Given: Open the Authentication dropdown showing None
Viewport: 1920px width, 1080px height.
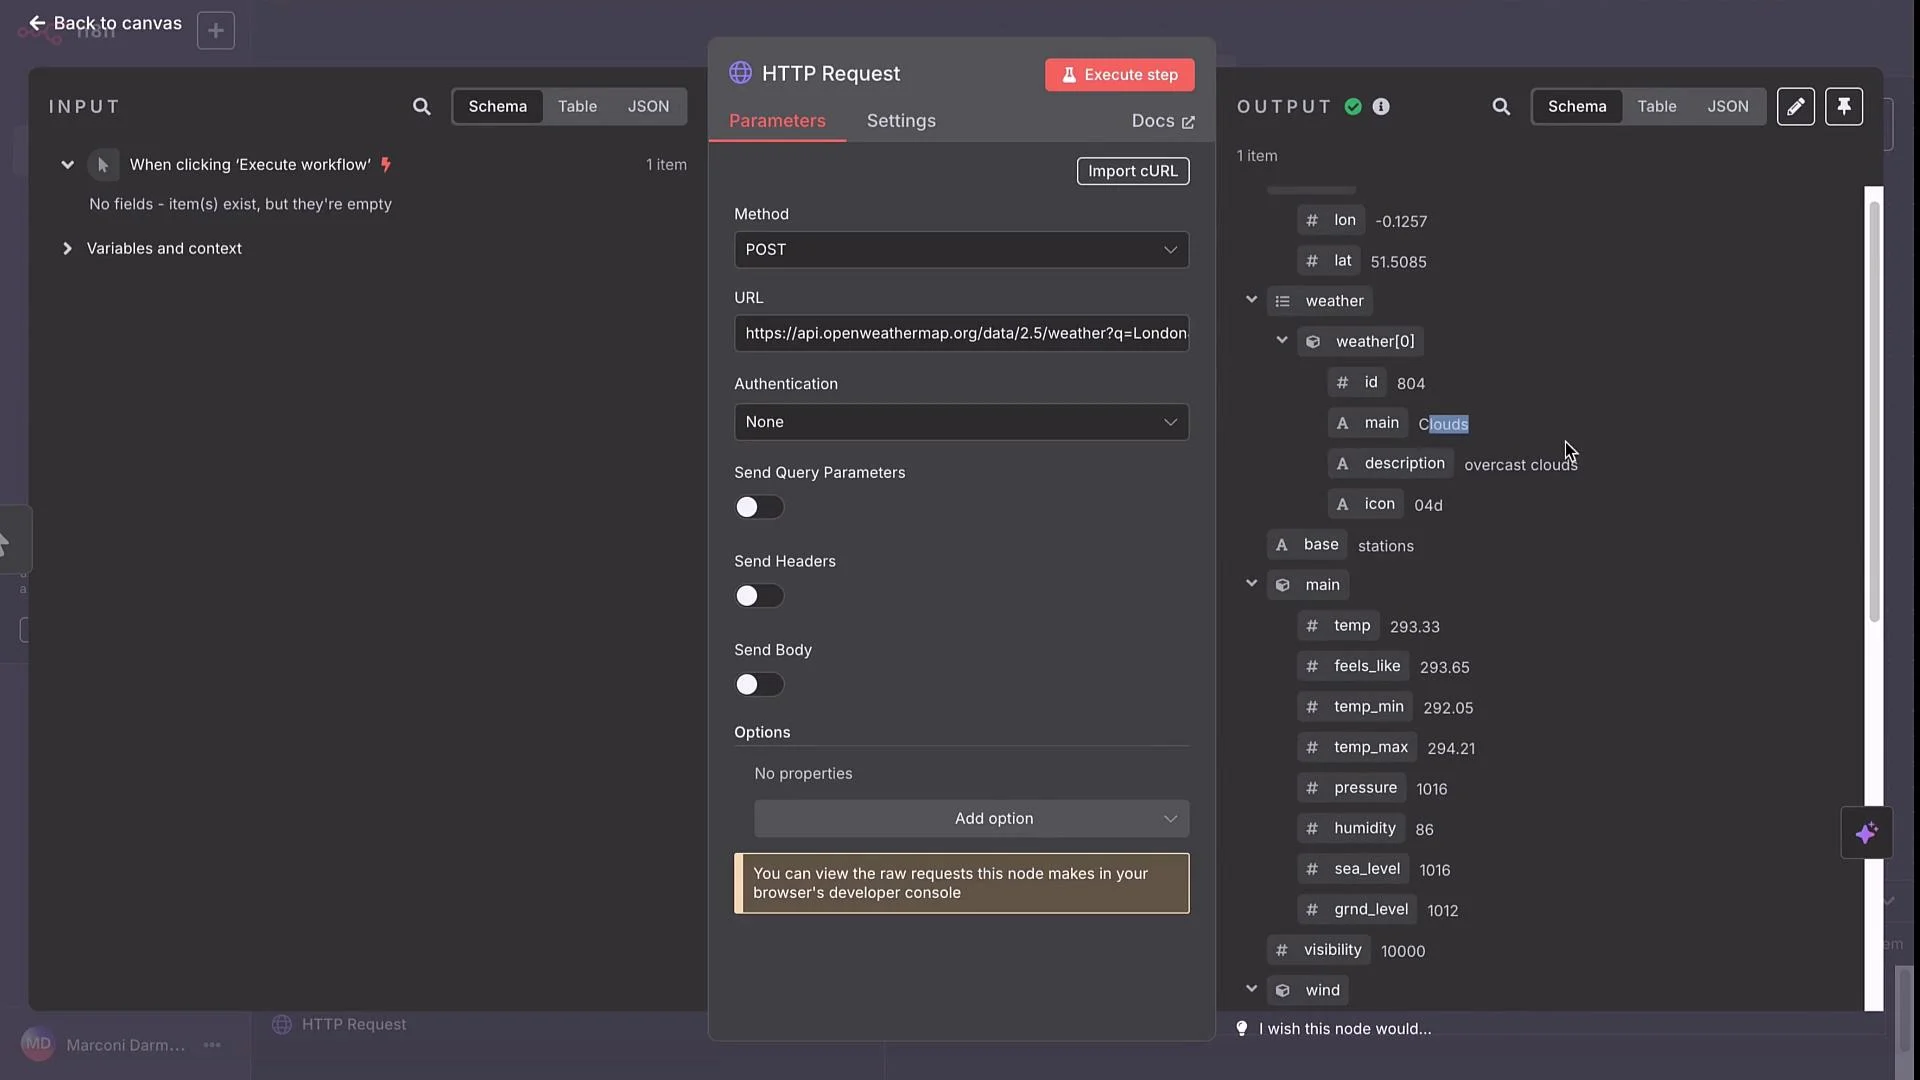Looking at the screenshot, I should point(961,422).
